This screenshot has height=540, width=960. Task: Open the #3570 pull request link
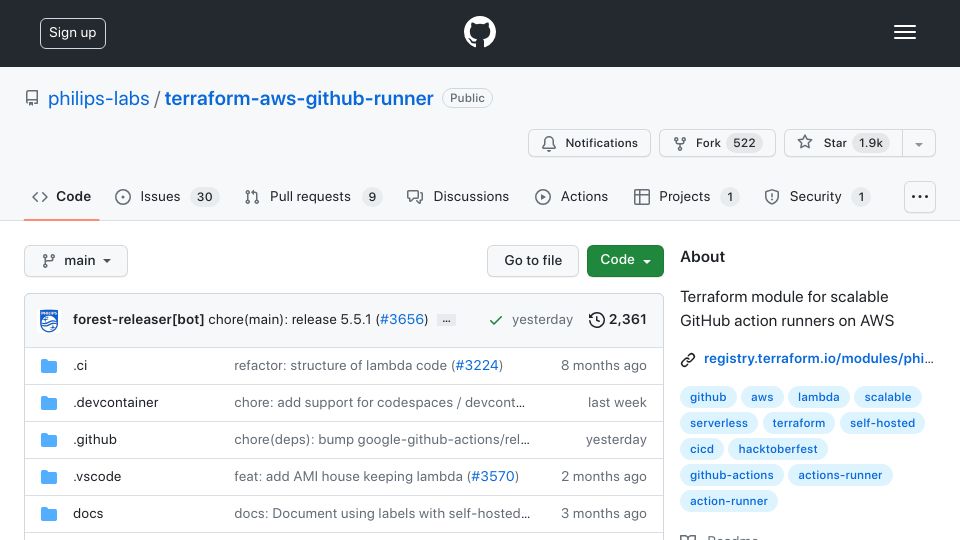pos(493,476)
